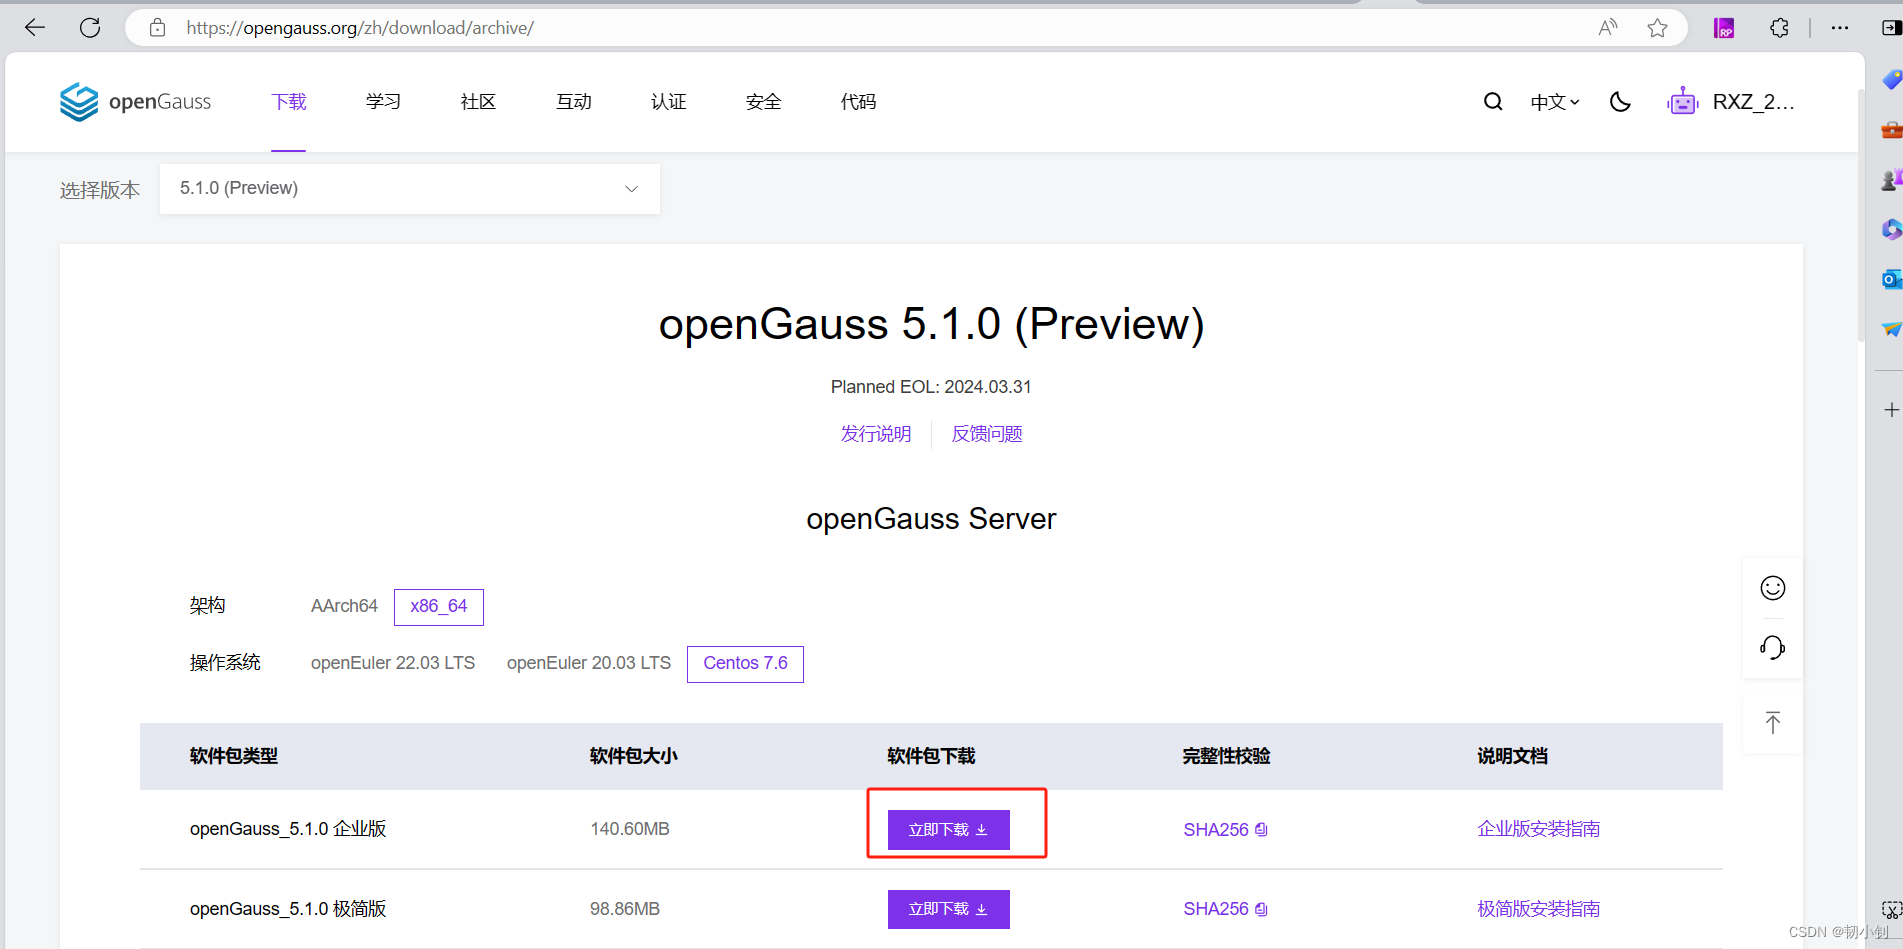The width and height of the screenshot is (1903, 949).
Task: Click the page vertical scrollbar
Action: pyautogui.click(x=1861, y=215)
